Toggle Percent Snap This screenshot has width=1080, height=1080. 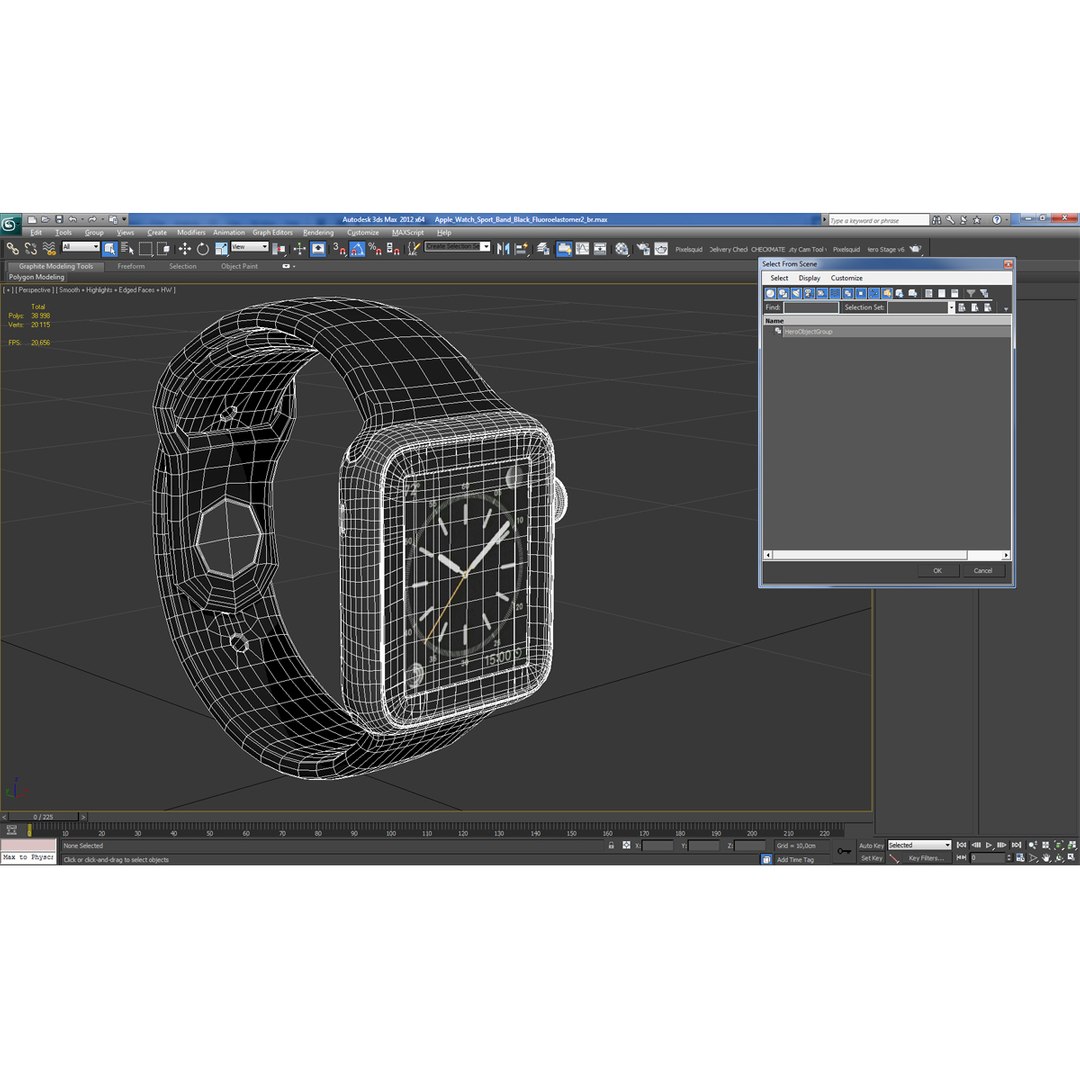pos(375,249)
